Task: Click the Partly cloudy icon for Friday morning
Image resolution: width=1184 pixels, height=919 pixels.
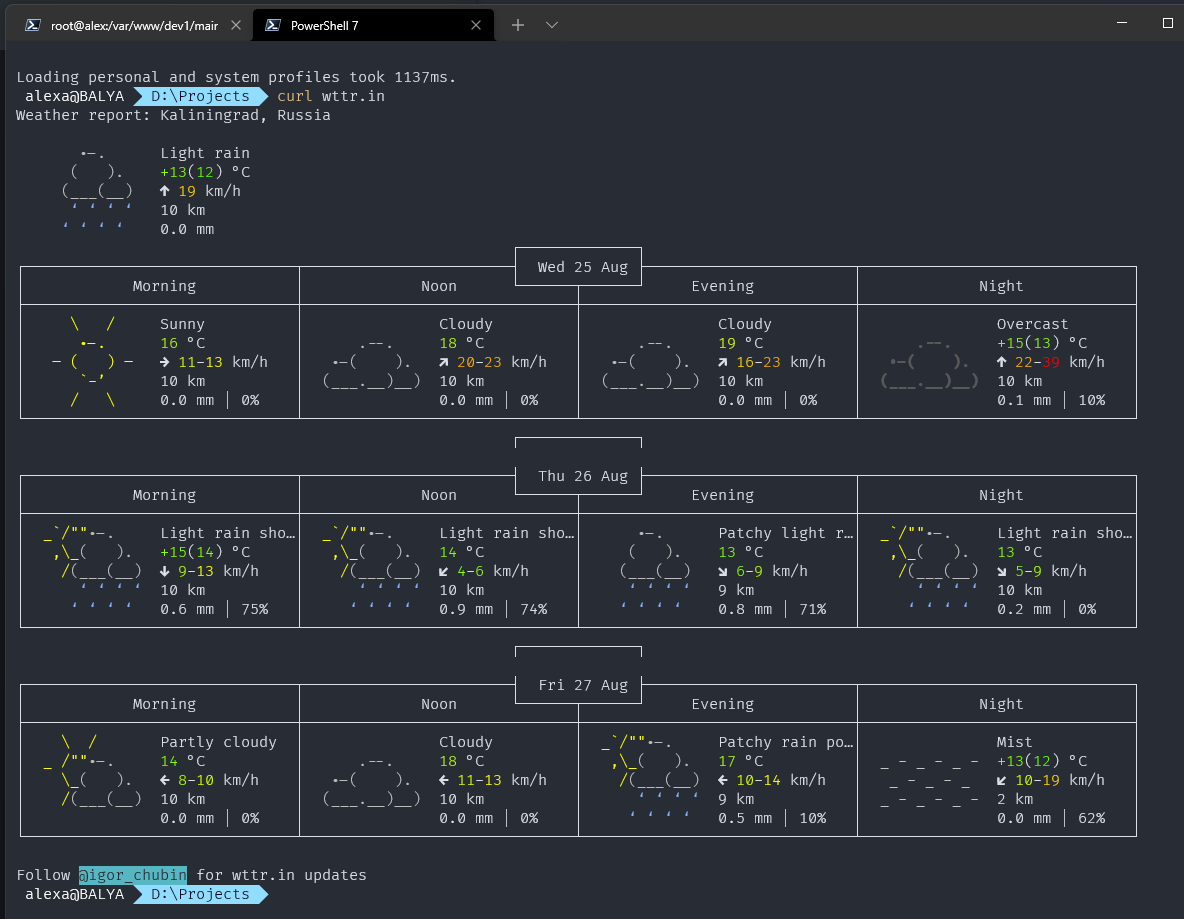Action: 93,770
